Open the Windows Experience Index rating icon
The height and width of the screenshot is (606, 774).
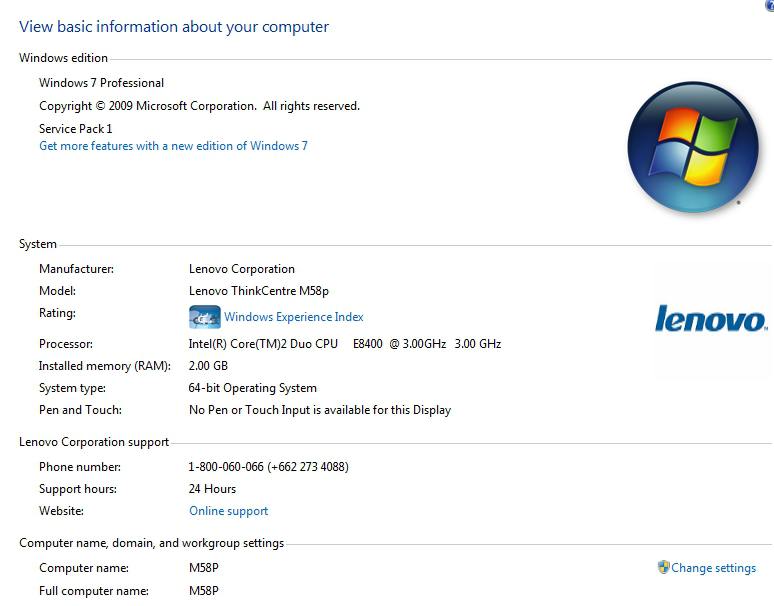pos(204,317)
